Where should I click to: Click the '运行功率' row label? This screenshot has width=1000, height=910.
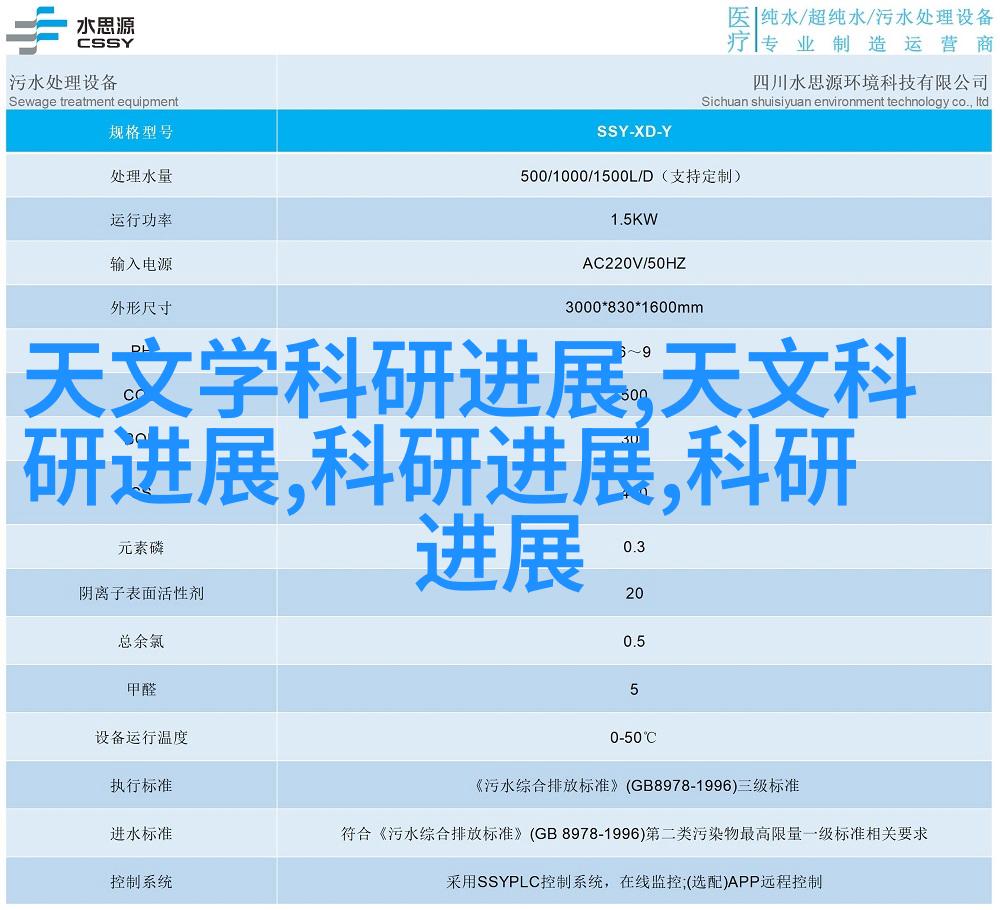tap(141, 220)
